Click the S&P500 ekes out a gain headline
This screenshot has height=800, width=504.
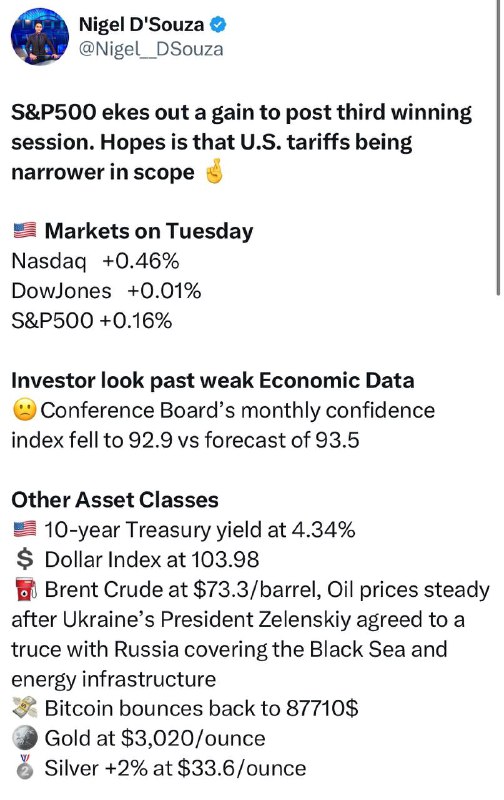point(241,142)
